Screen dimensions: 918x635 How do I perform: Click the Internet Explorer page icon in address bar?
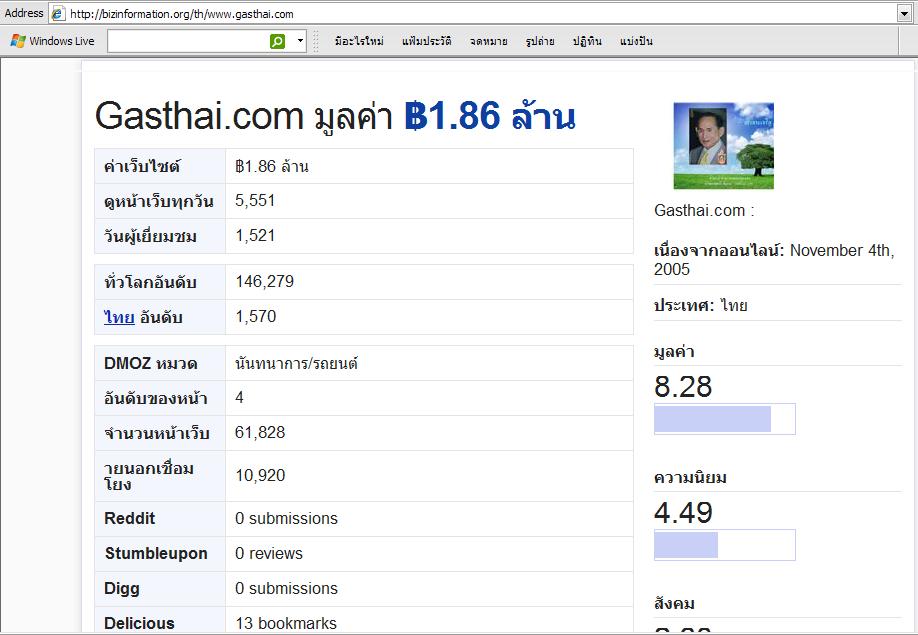[x=58, y=13]
